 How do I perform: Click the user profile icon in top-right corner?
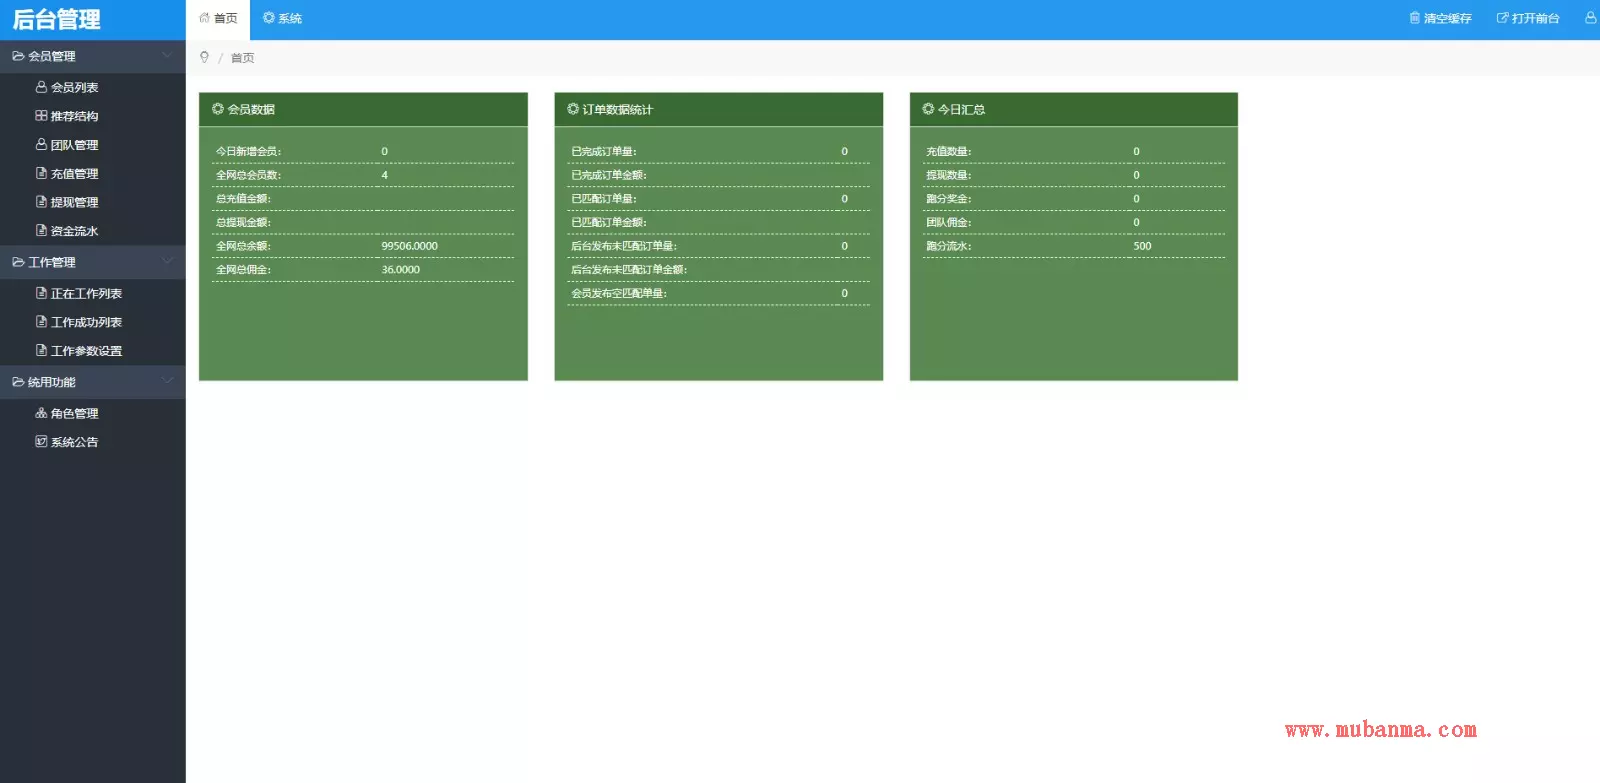[x=1590, y=18]
